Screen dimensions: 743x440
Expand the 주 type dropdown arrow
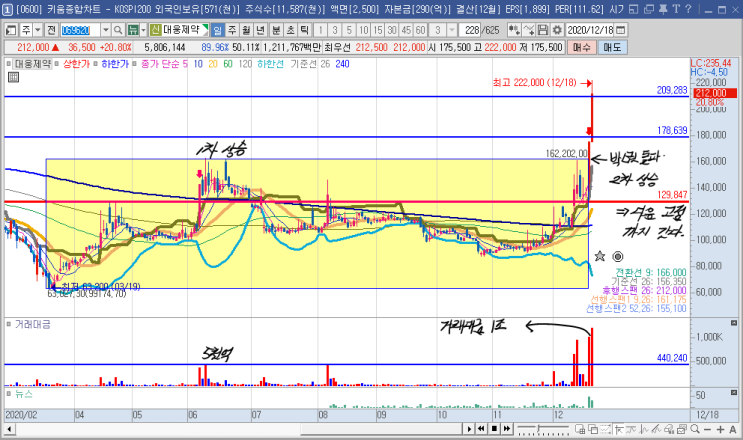coord(38,30)
